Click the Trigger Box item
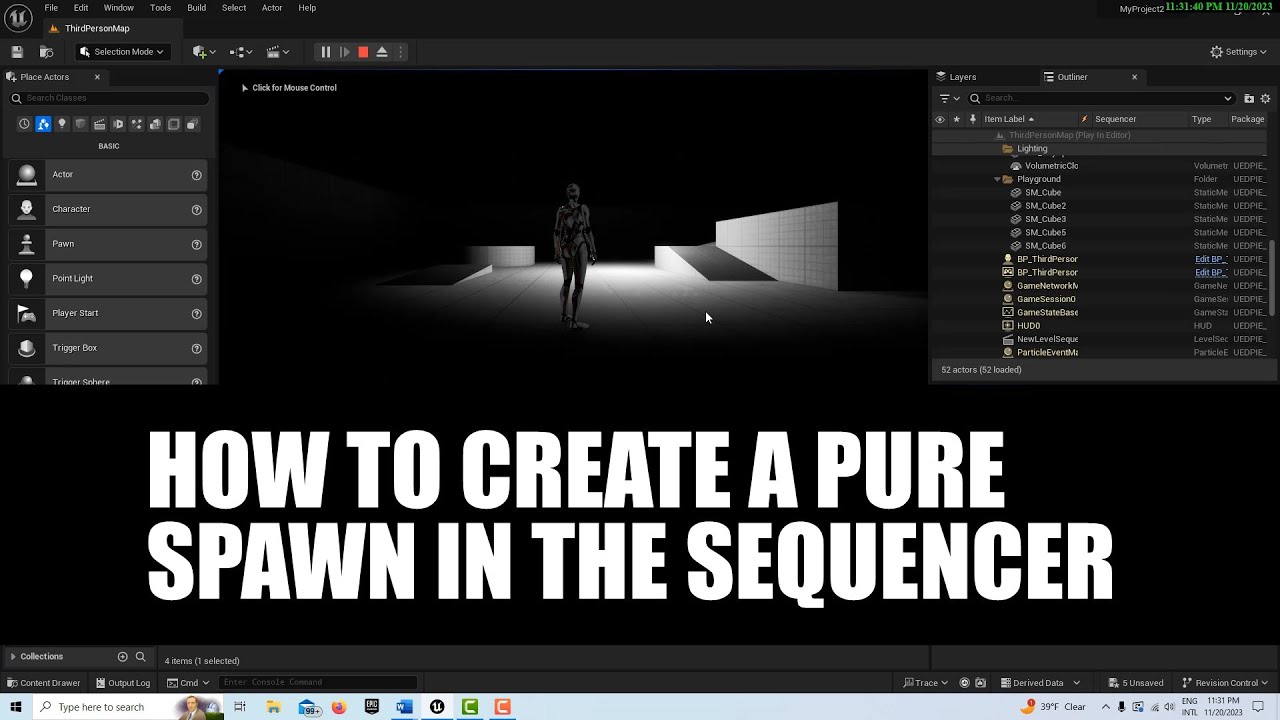 (x=108, y=348)
